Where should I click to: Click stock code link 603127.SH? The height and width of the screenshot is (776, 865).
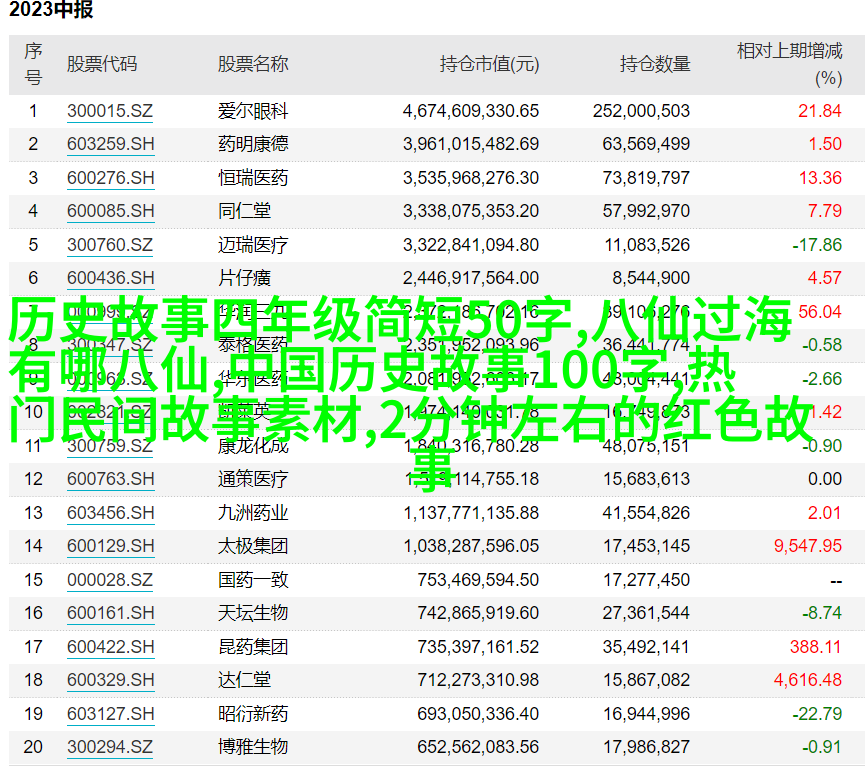tap(110, 714)
